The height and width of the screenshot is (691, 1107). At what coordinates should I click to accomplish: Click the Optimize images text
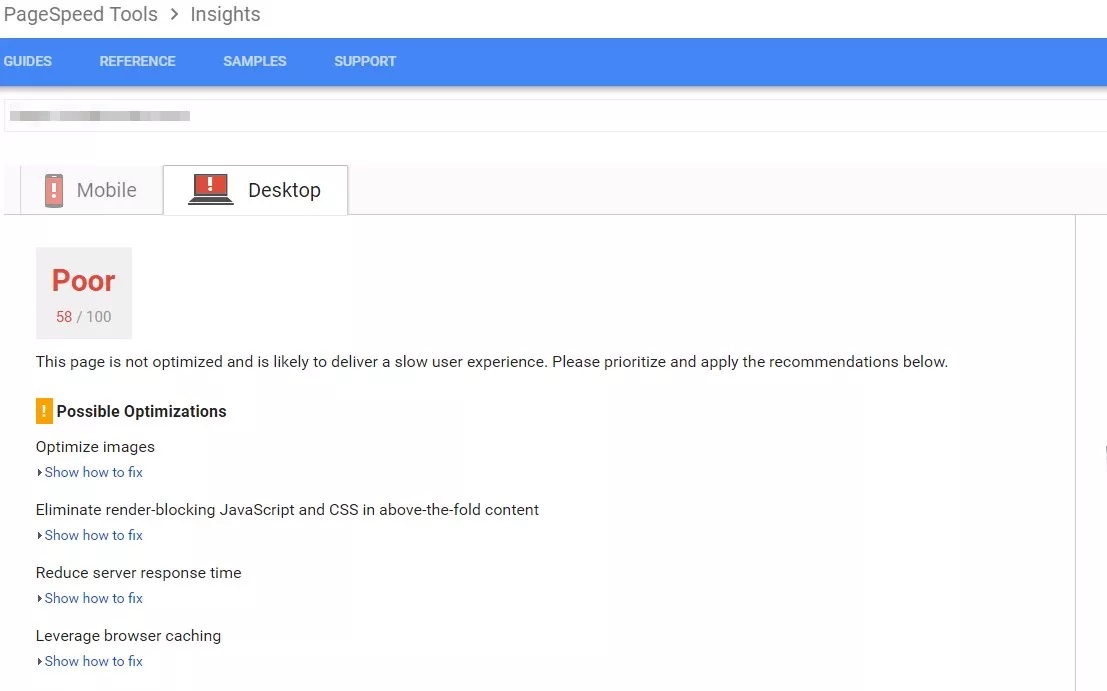click(95, 447)
